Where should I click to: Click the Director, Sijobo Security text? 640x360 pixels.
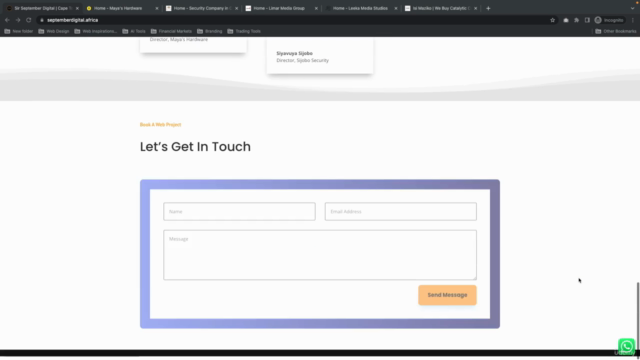(x=302, y=60)
